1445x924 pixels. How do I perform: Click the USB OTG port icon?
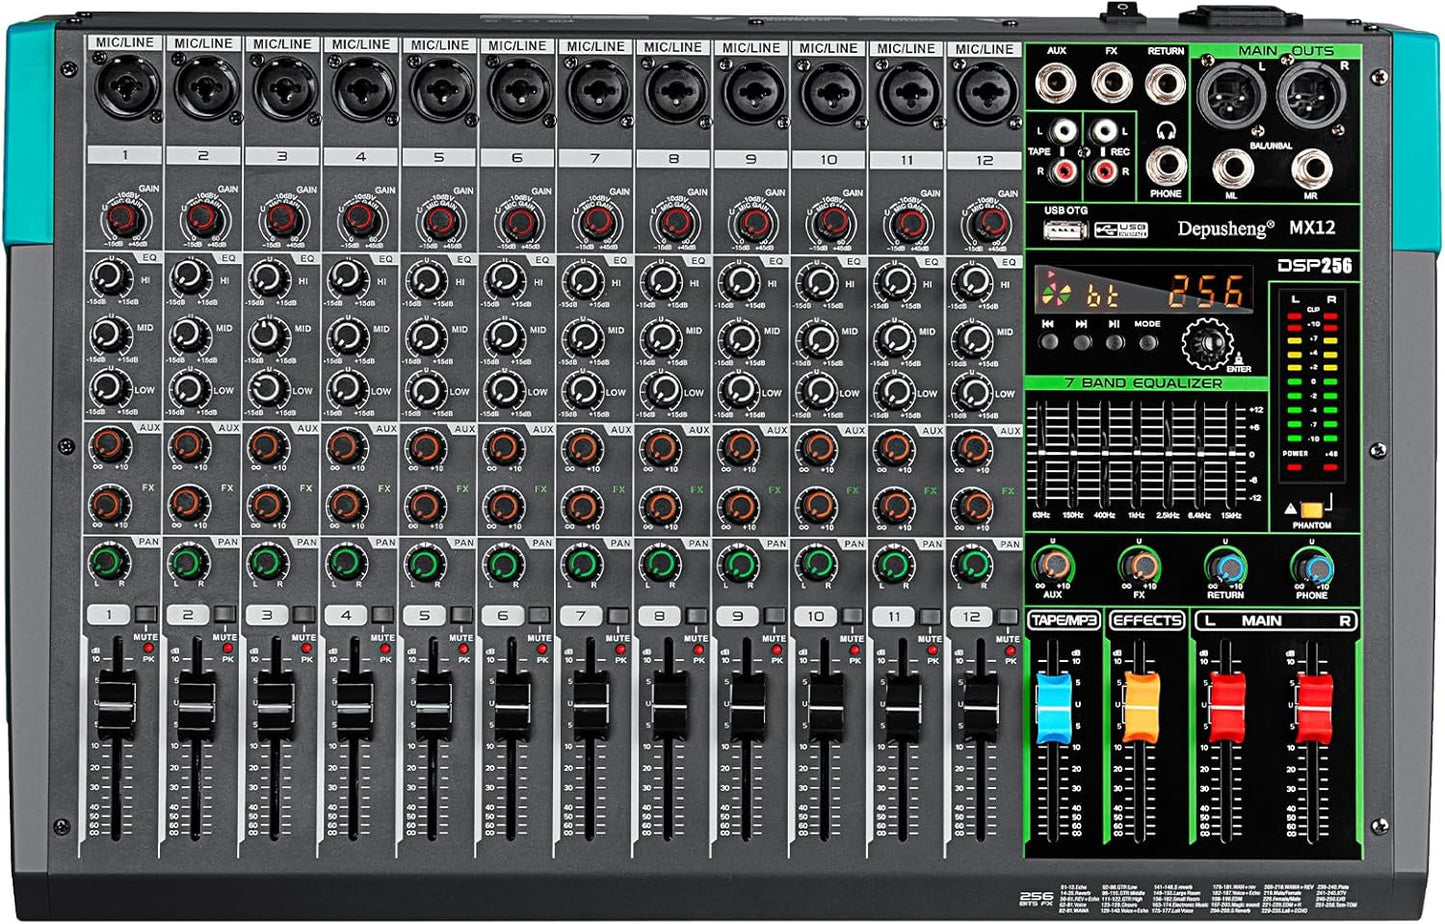click(1064, 230)
